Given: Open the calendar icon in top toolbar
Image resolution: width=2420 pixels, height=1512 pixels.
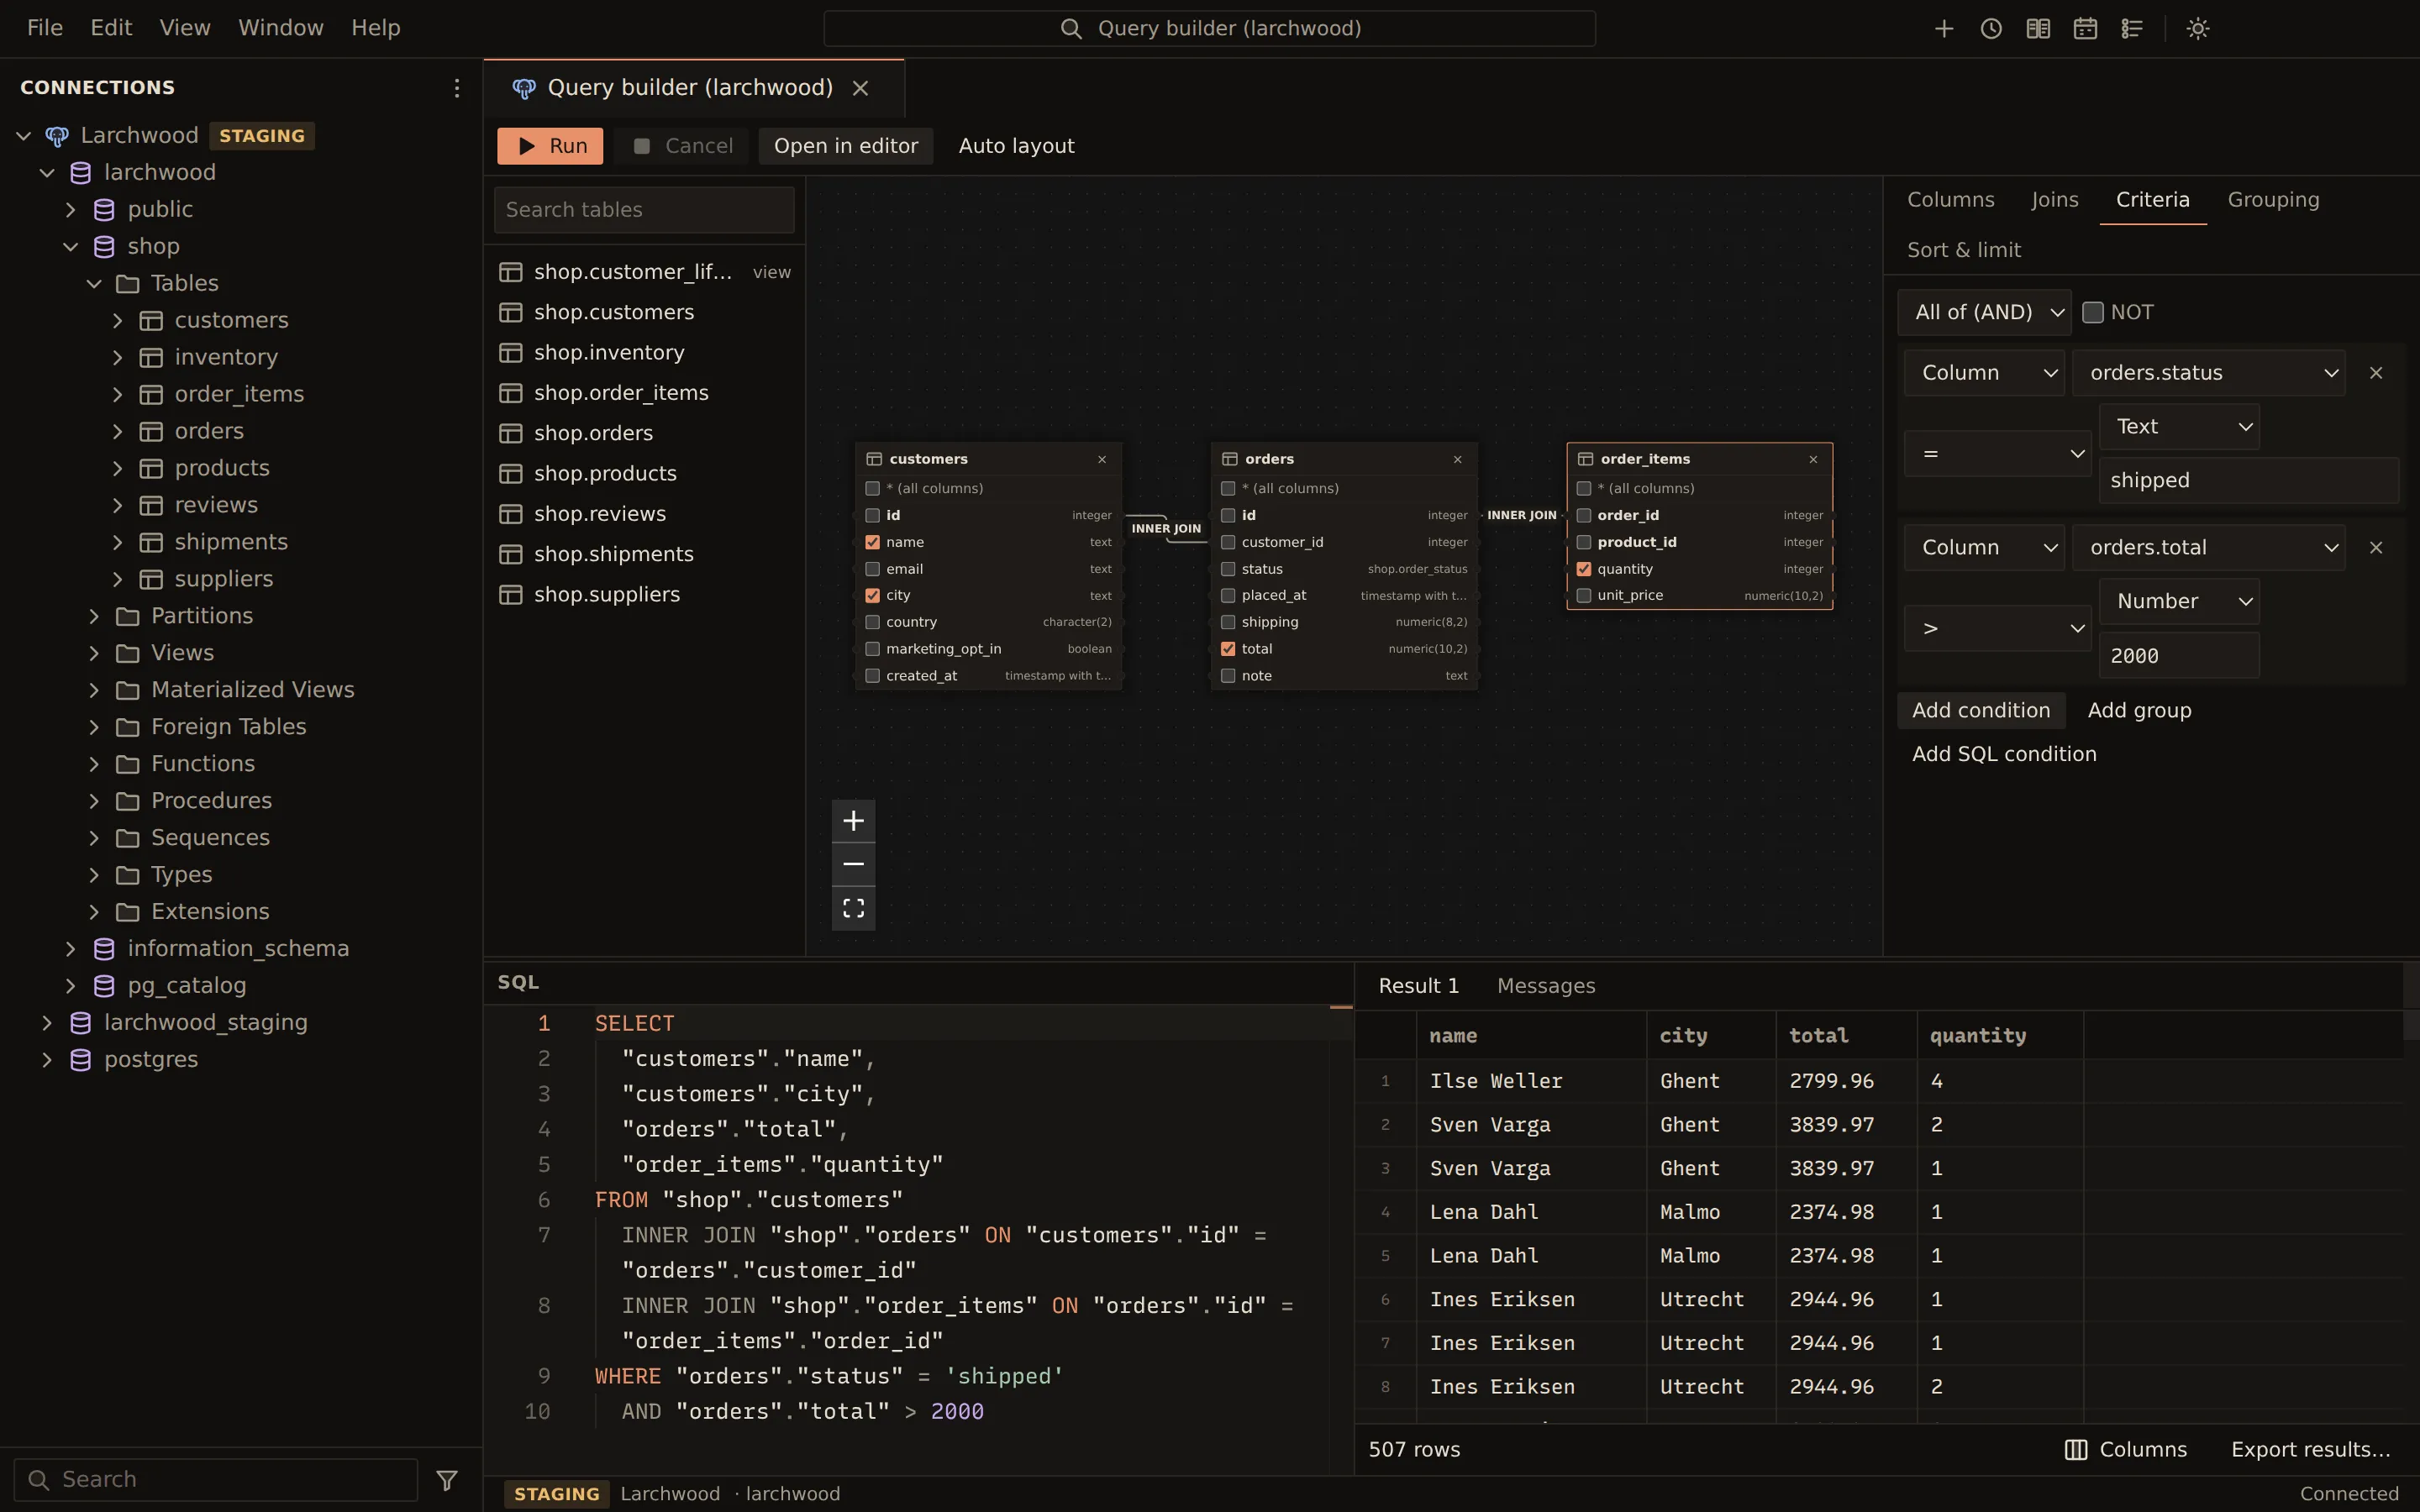Looking at the screenshot, I should [x=2085, y=28].
